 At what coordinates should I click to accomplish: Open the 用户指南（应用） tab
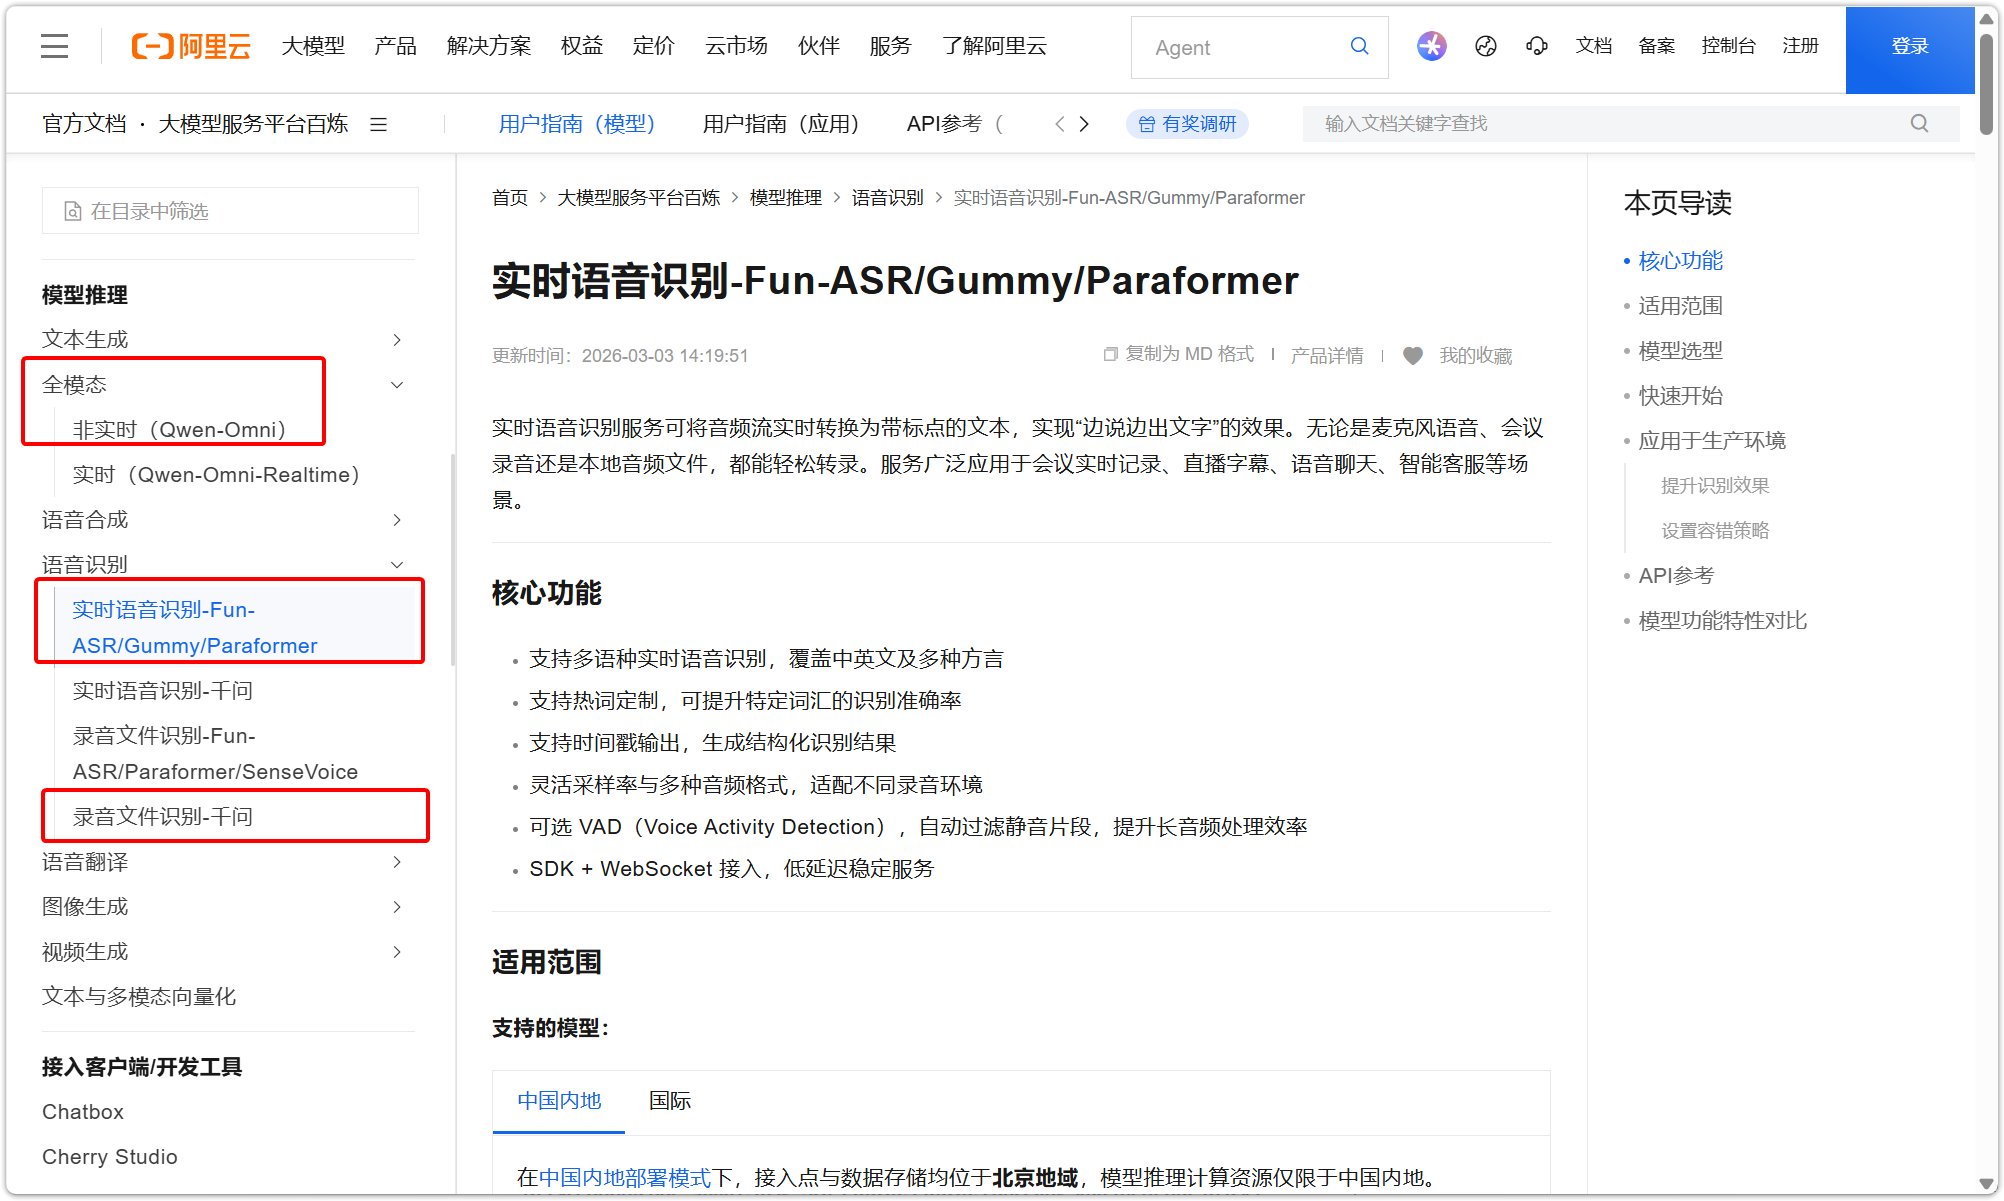pos(781,123)
